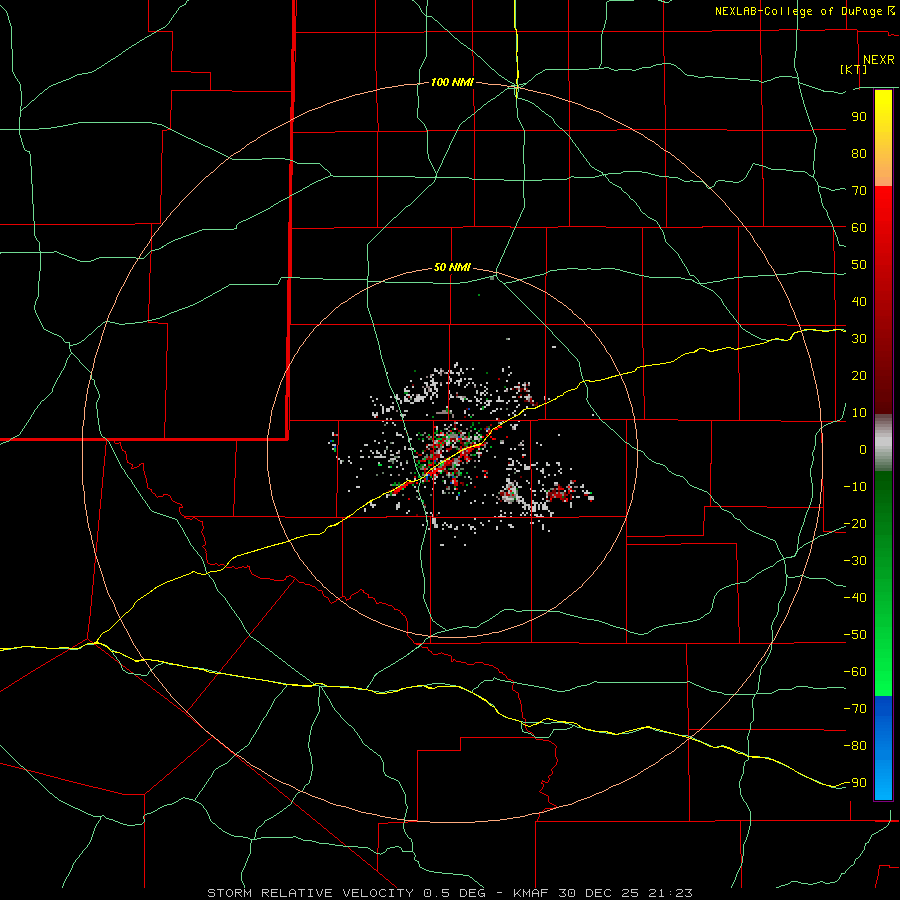This screenshot has width=900, height=900.
Task: Click the -40 value on velocity scale
Action: (x=855, y=598)
